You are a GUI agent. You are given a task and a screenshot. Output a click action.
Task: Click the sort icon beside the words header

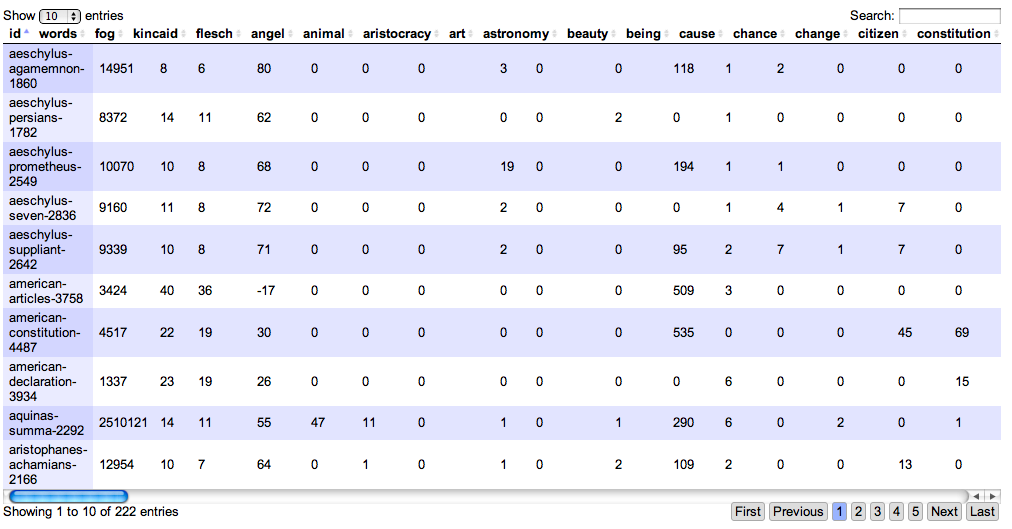tap(83, 34)
